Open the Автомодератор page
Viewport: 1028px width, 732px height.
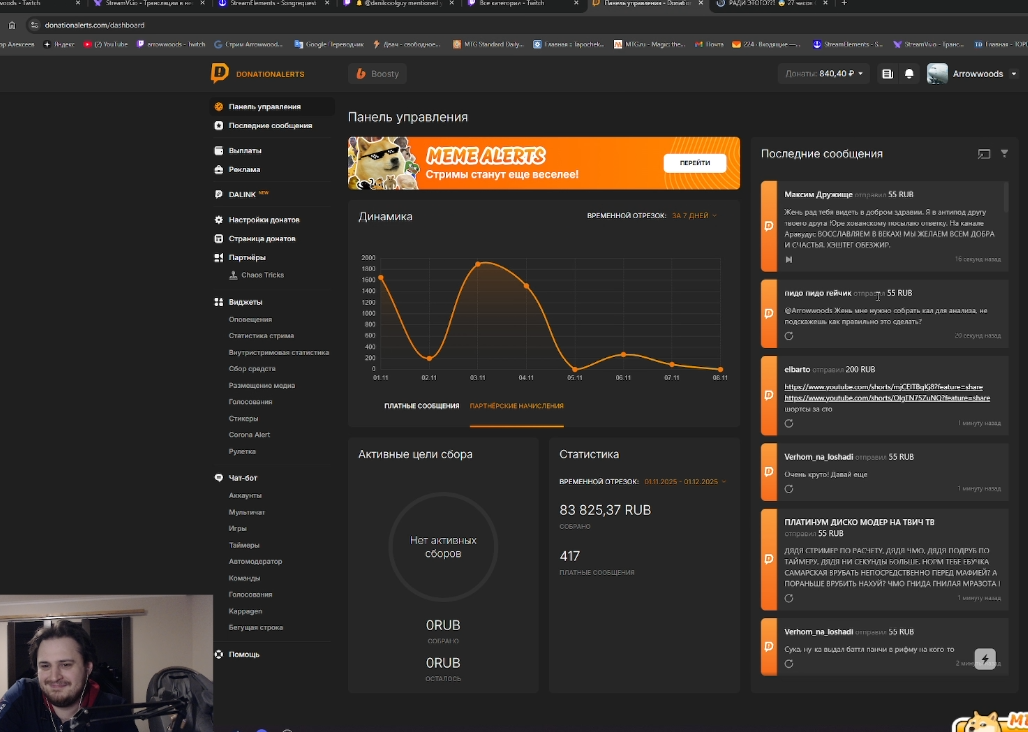click(255, 562)
